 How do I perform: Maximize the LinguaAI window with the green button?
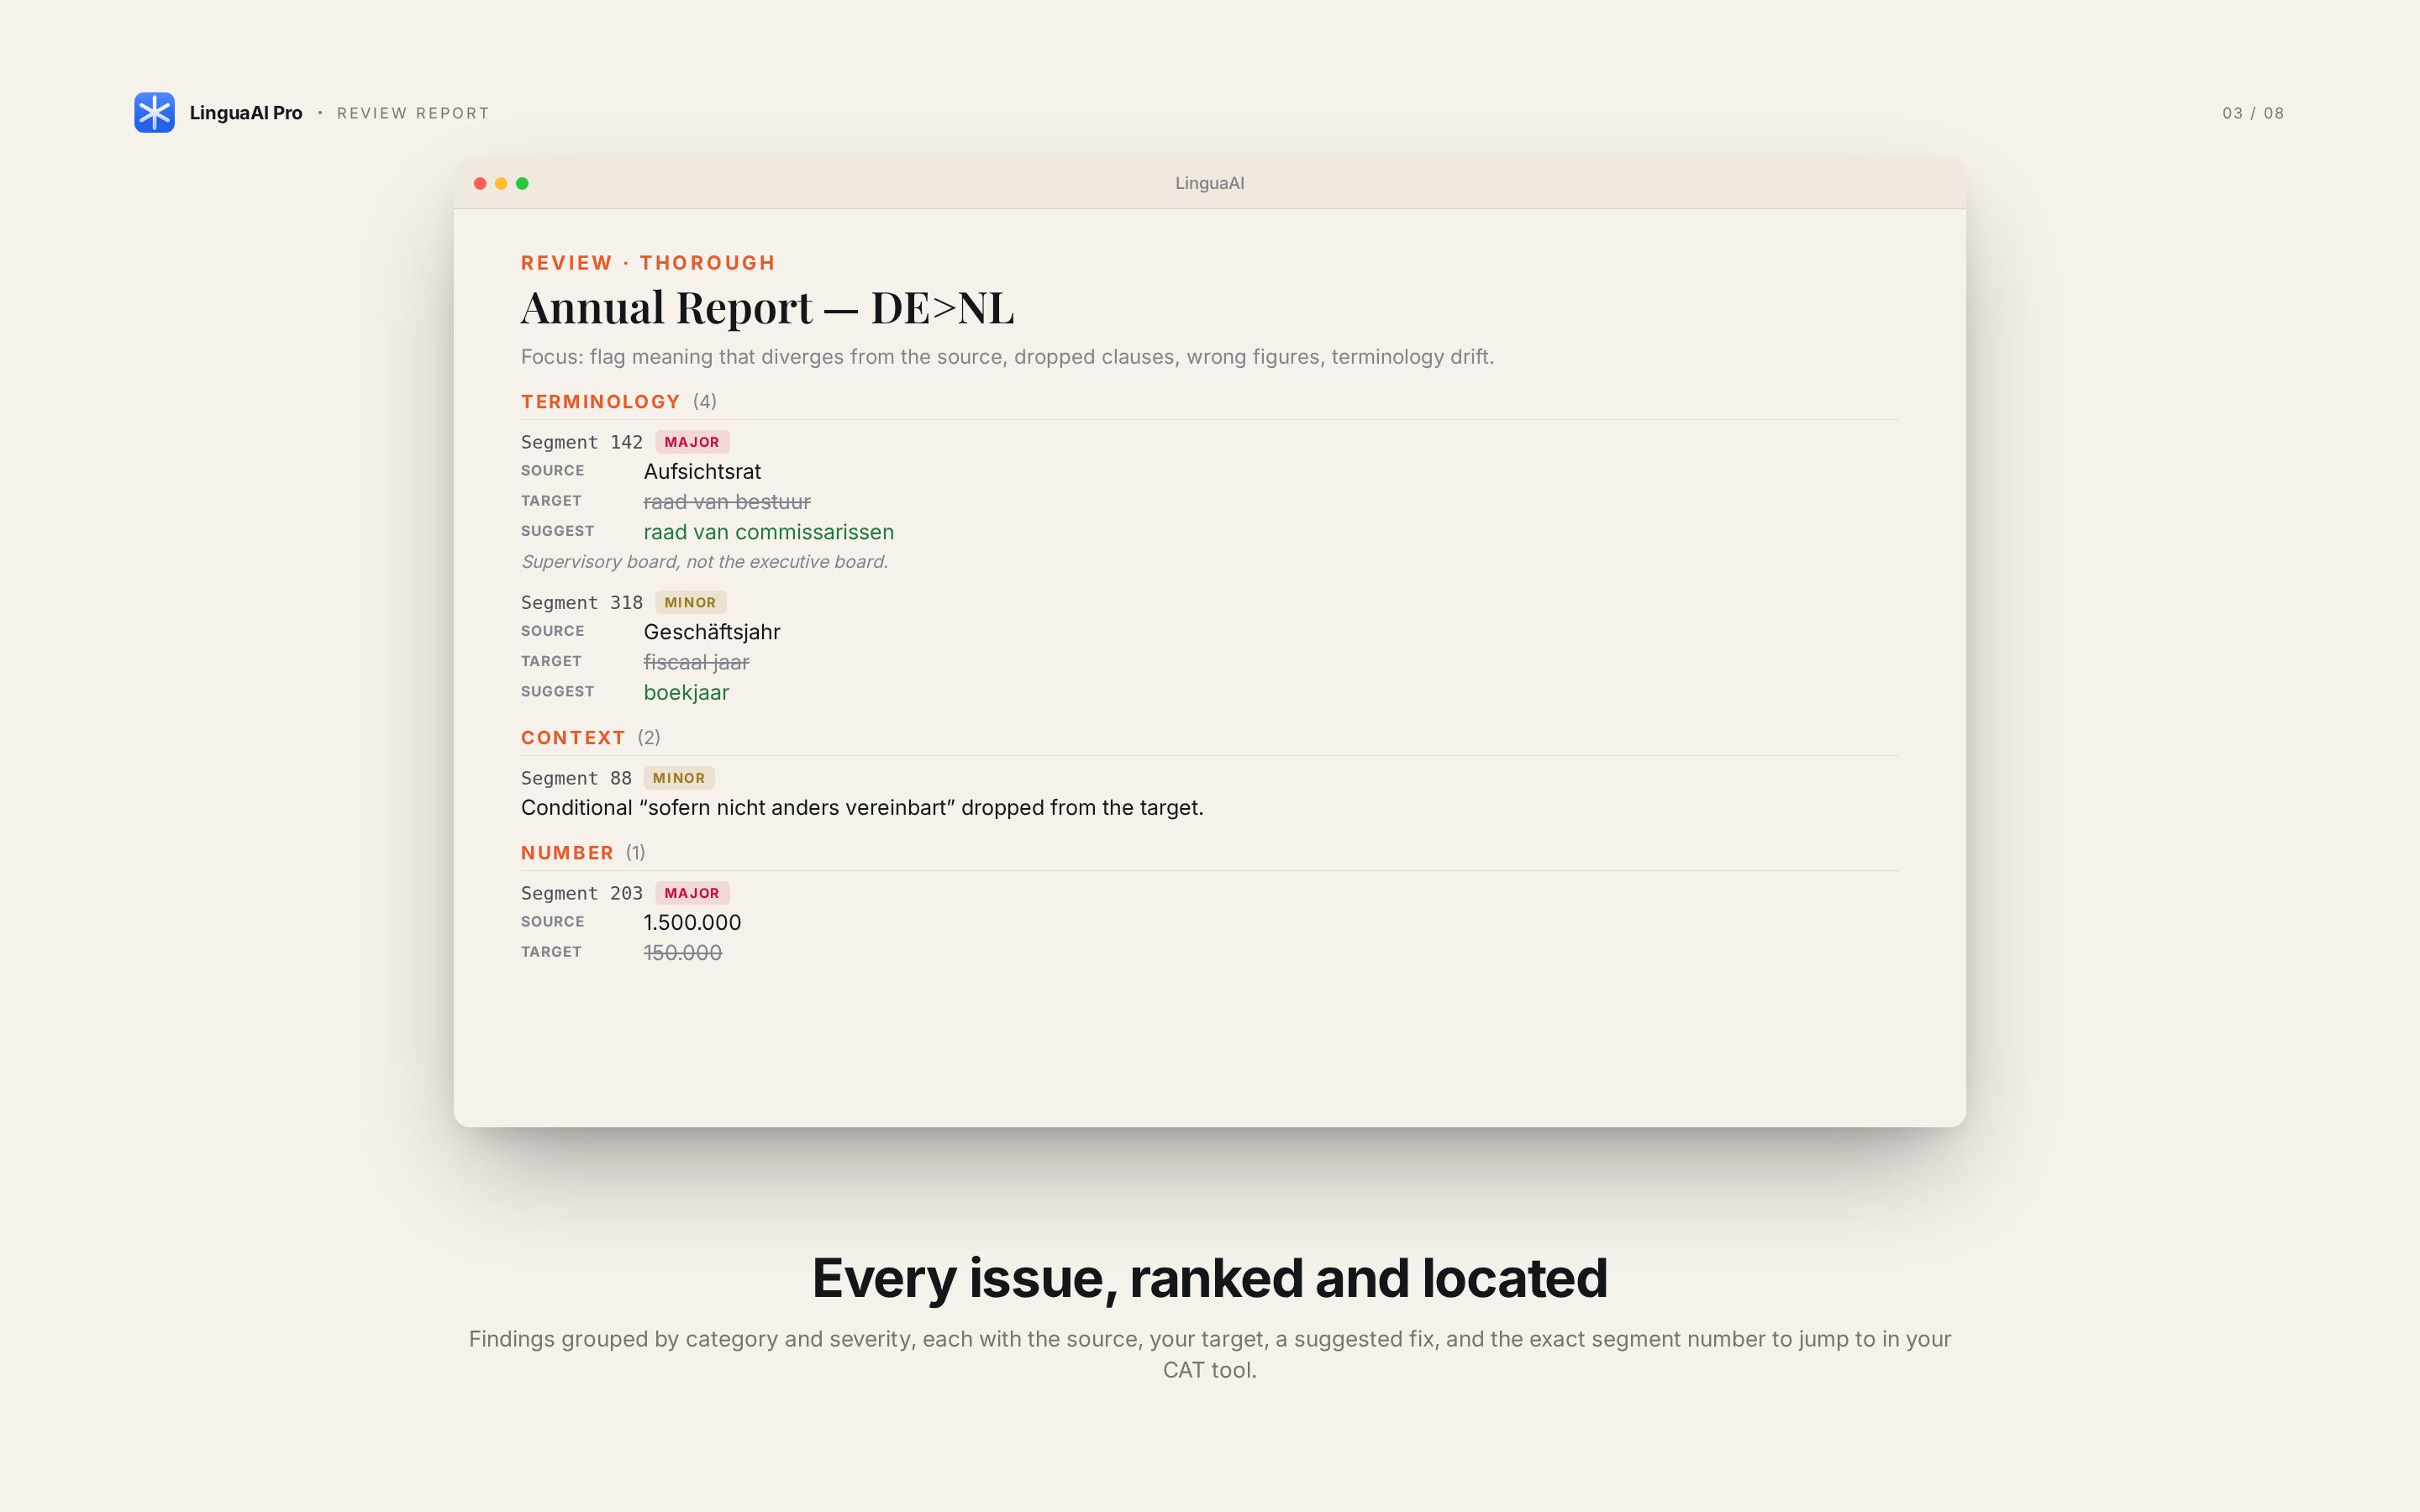click(522, 183)
